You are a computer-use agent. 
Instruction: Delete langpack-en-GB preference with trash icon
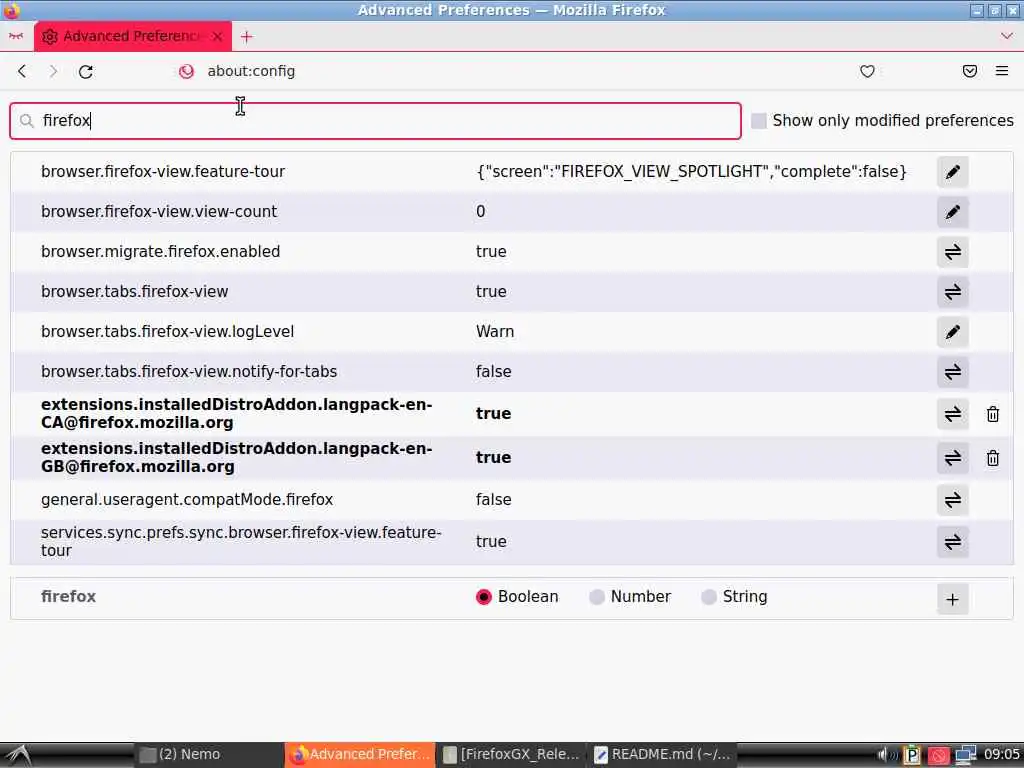pos(993,458)
